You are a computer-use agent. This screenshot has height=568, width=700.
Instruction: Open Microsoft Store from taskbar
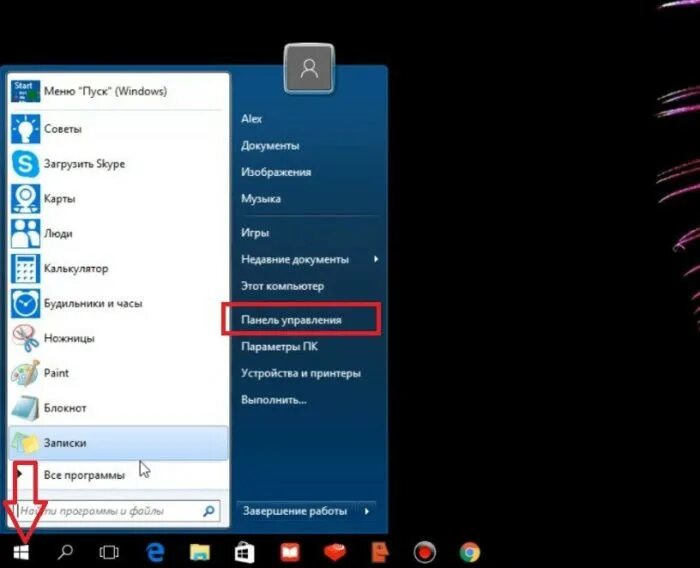244,552
